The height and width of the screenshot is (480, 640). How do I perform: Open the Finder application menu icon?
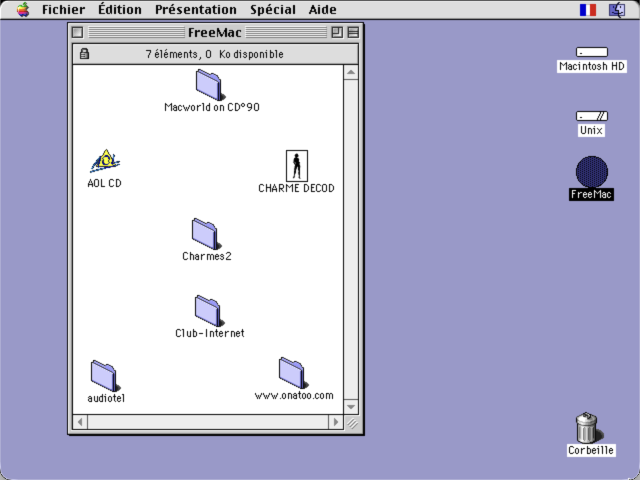617,9
